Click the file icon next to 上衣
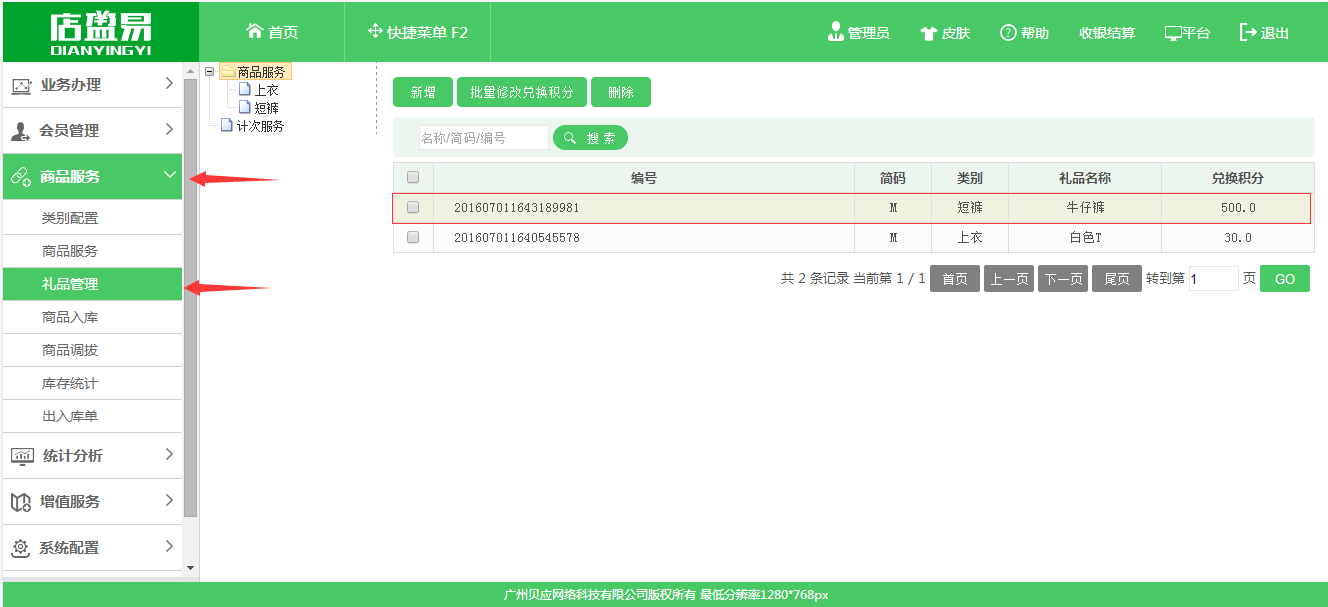 point(245,90)
